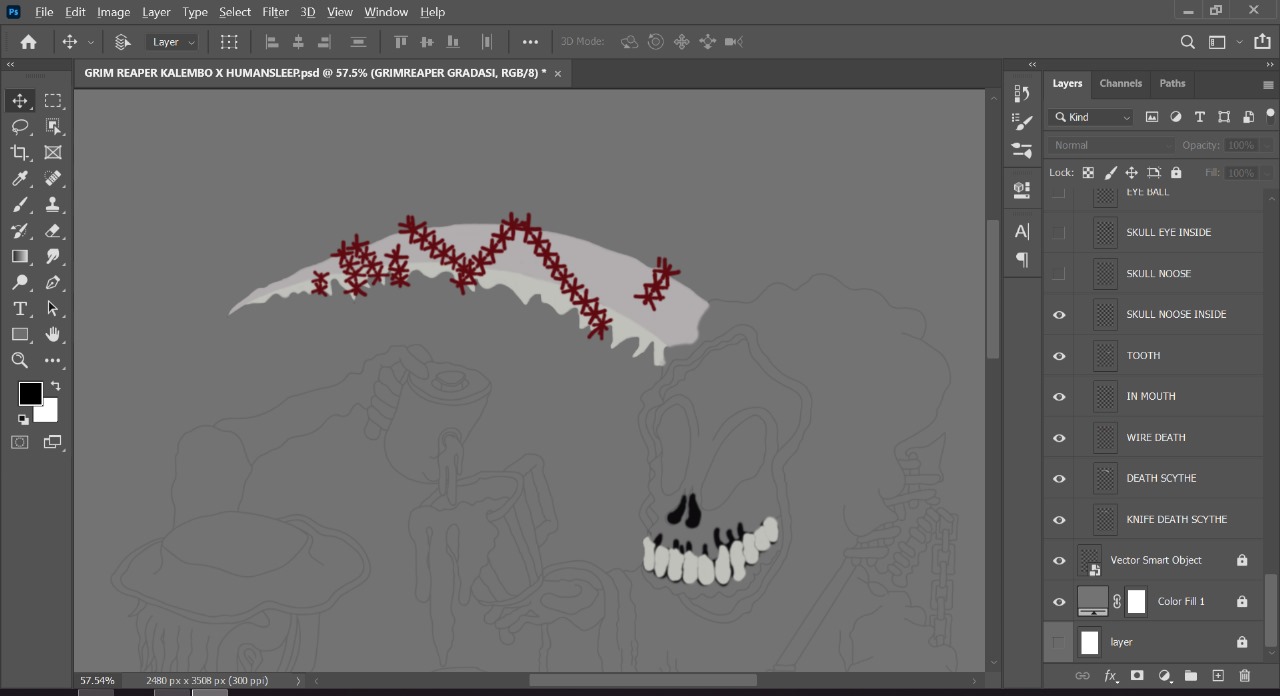This screenshot has width=1280, height=696.
Task: Click the Home button in options bar
Action: [x=29, y=42]
